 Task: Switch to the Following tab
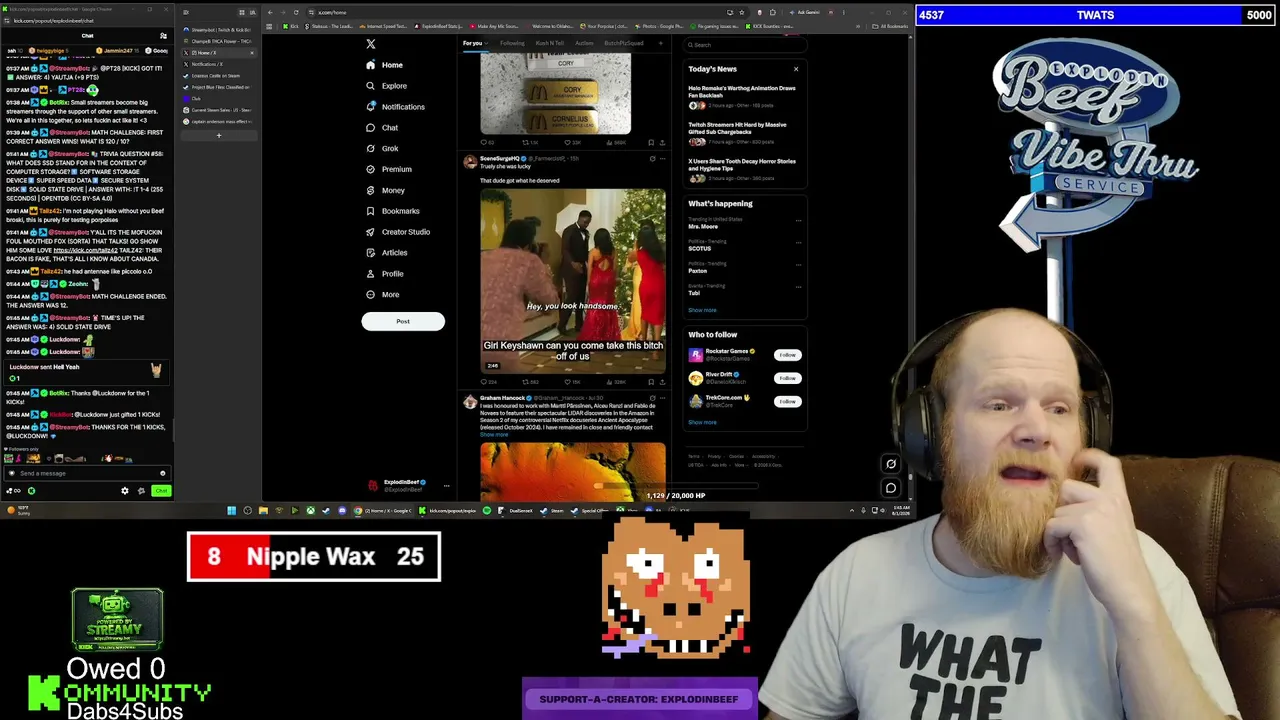coord(512,43)
